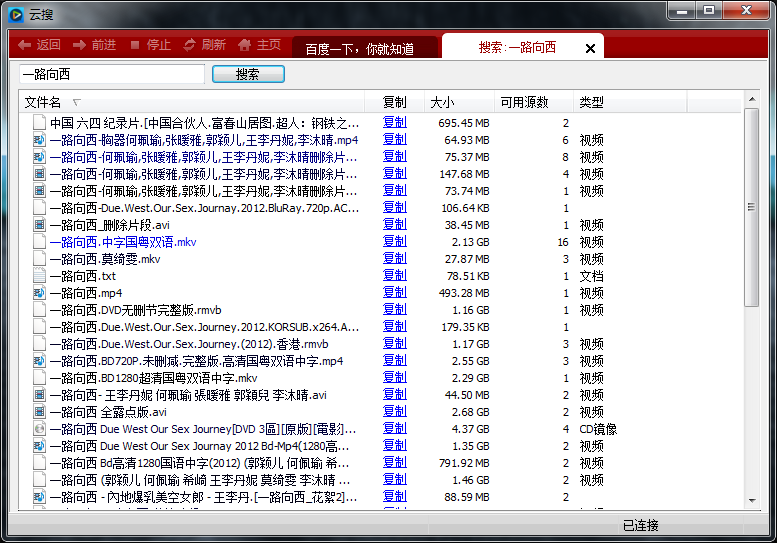Click the 刷新 refresh icon
Image resolution: width=777 pixels, height=543 pixels.
pyautogui.click(x=190, y=45)
